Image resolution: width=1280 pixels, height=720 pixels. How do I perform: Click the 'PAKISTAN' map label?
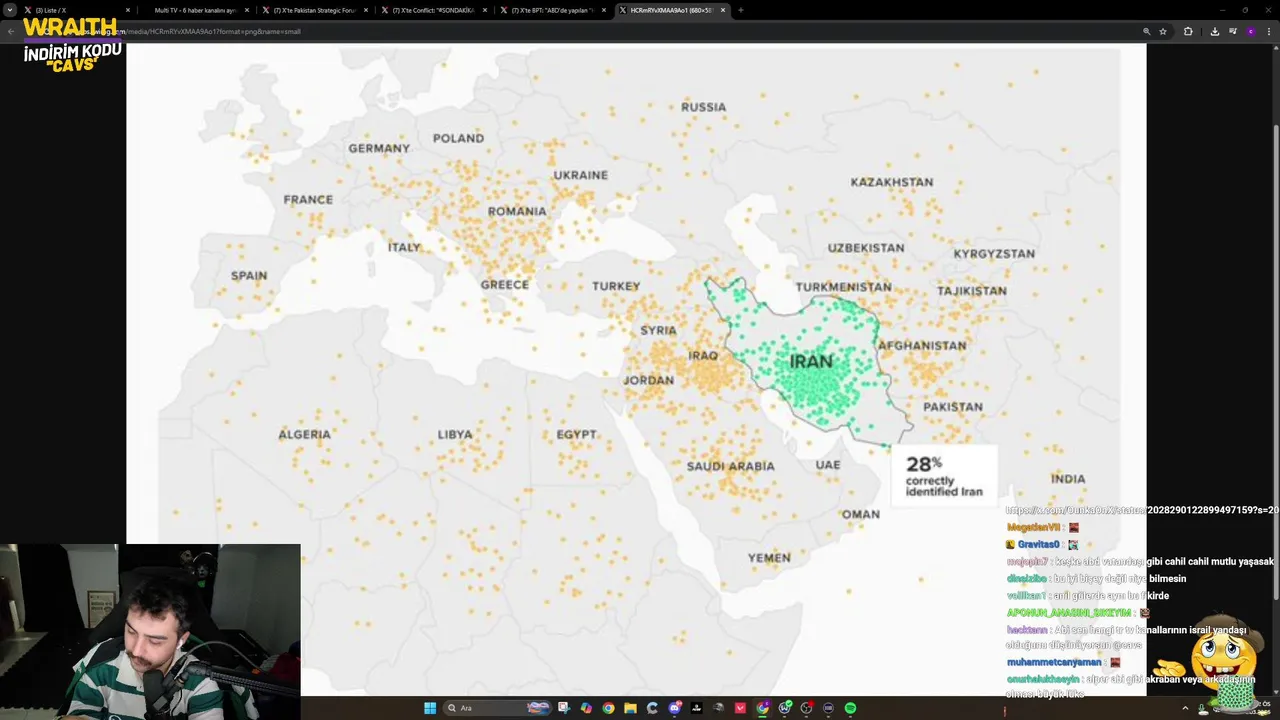[x=952, y=407]
